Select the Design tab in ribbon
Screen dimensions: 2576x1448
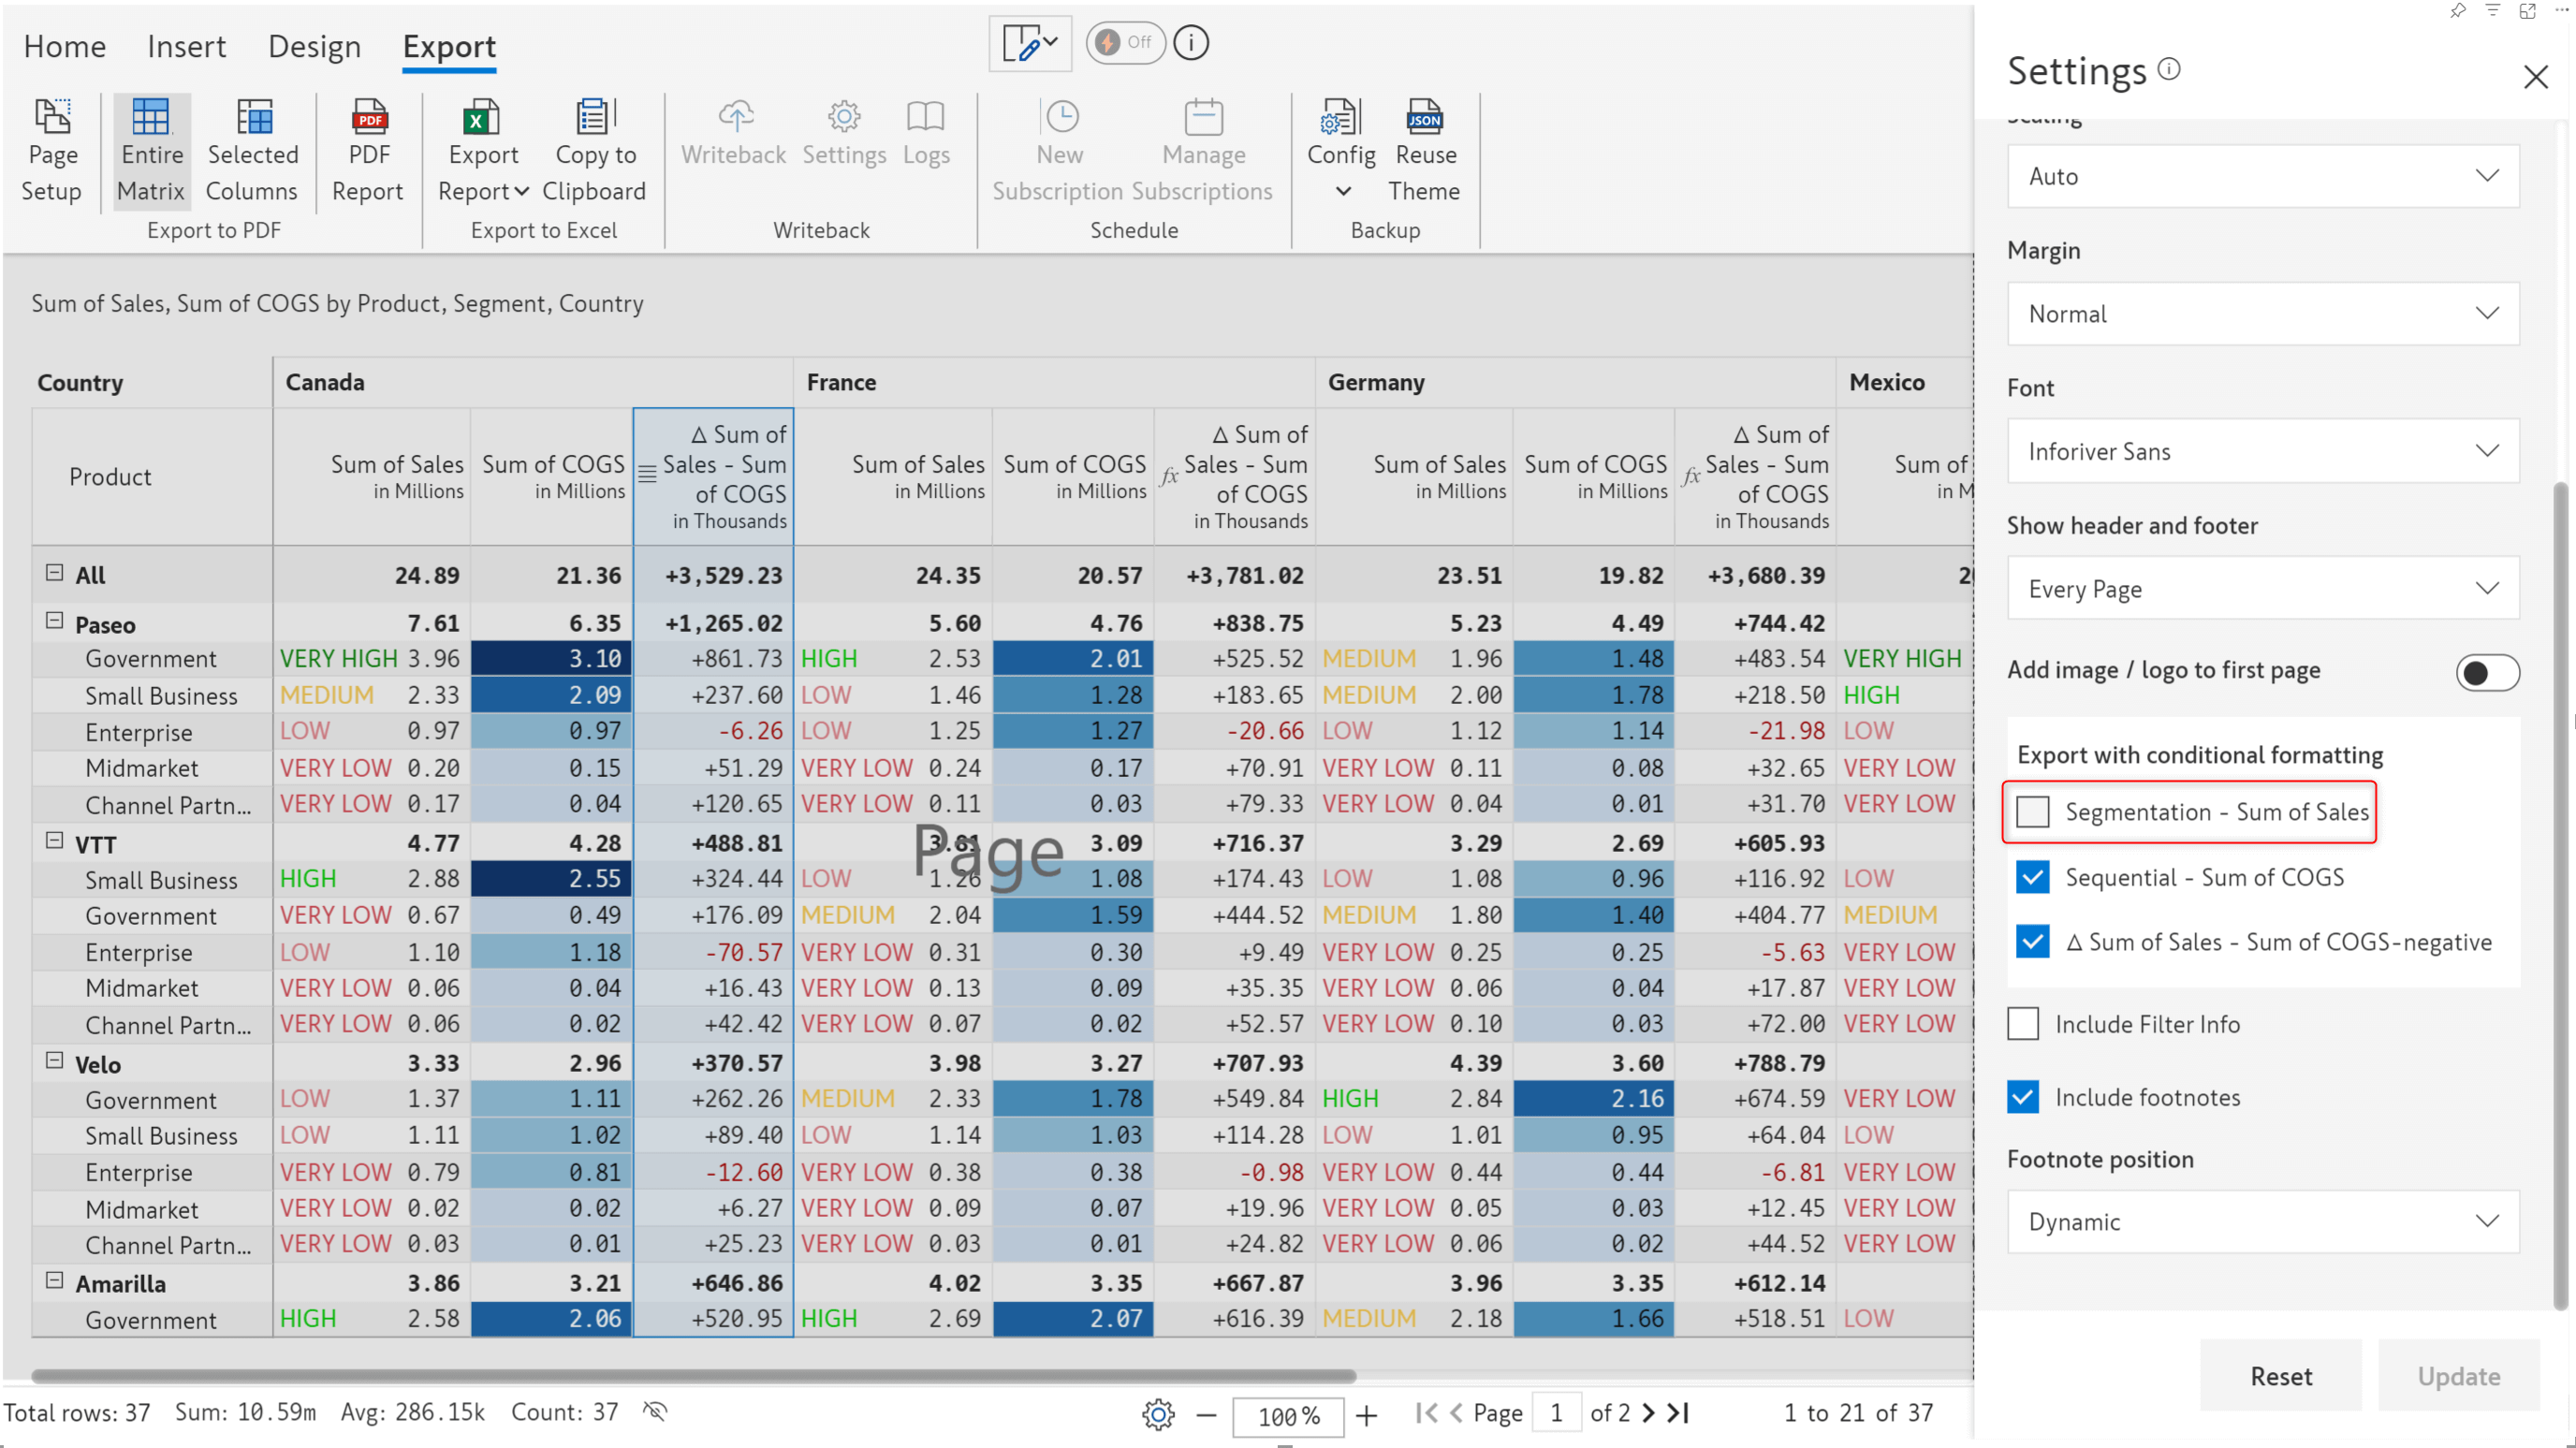315,46
